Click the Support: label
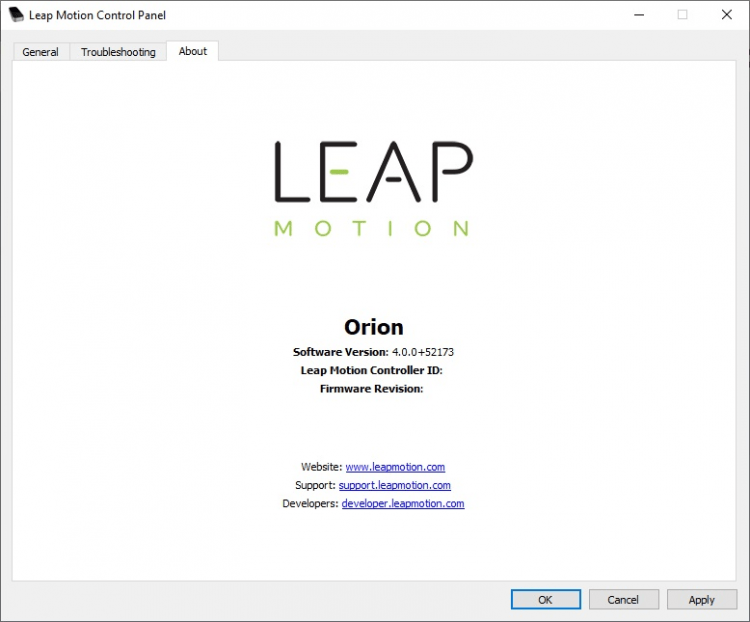750x622 pixels. coord(315,485)
